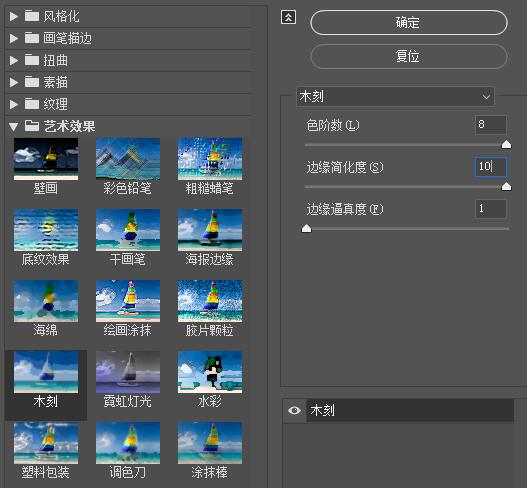This screenshot has width=527, height=488.
Task: Select the 涂抹棒 filter thumbnail
Action: (210, 443)
